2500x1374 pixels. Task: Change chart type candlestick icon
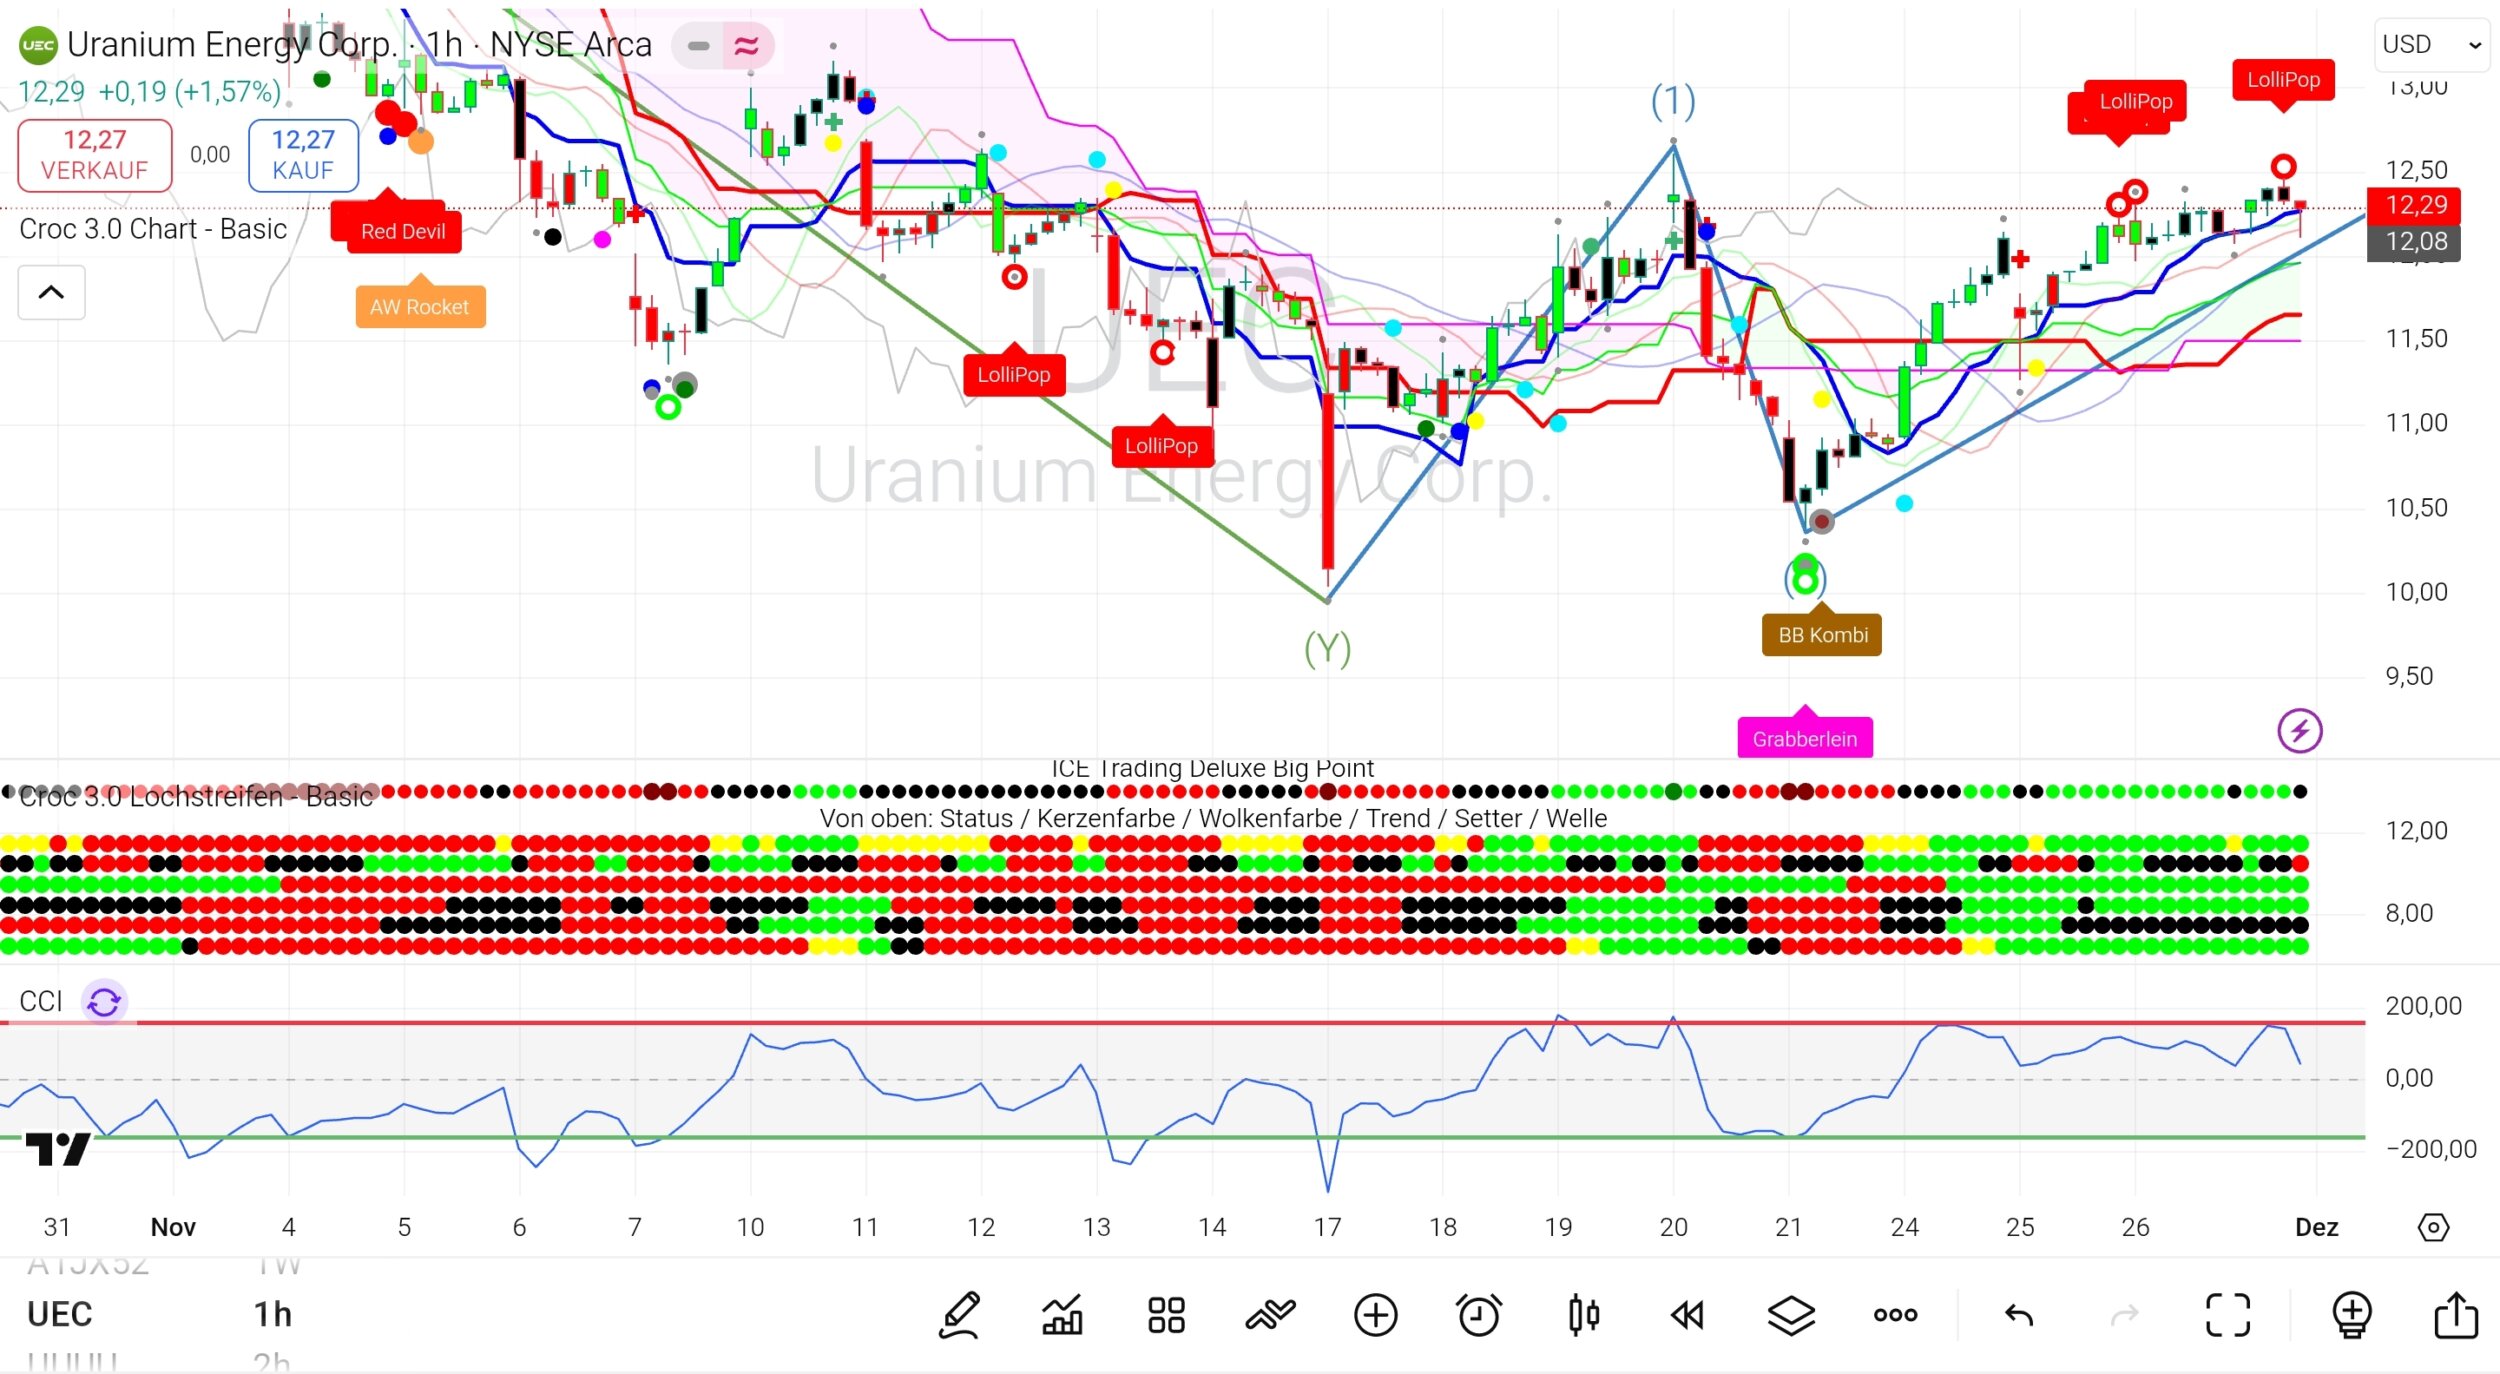(x=1583, y=1315)
